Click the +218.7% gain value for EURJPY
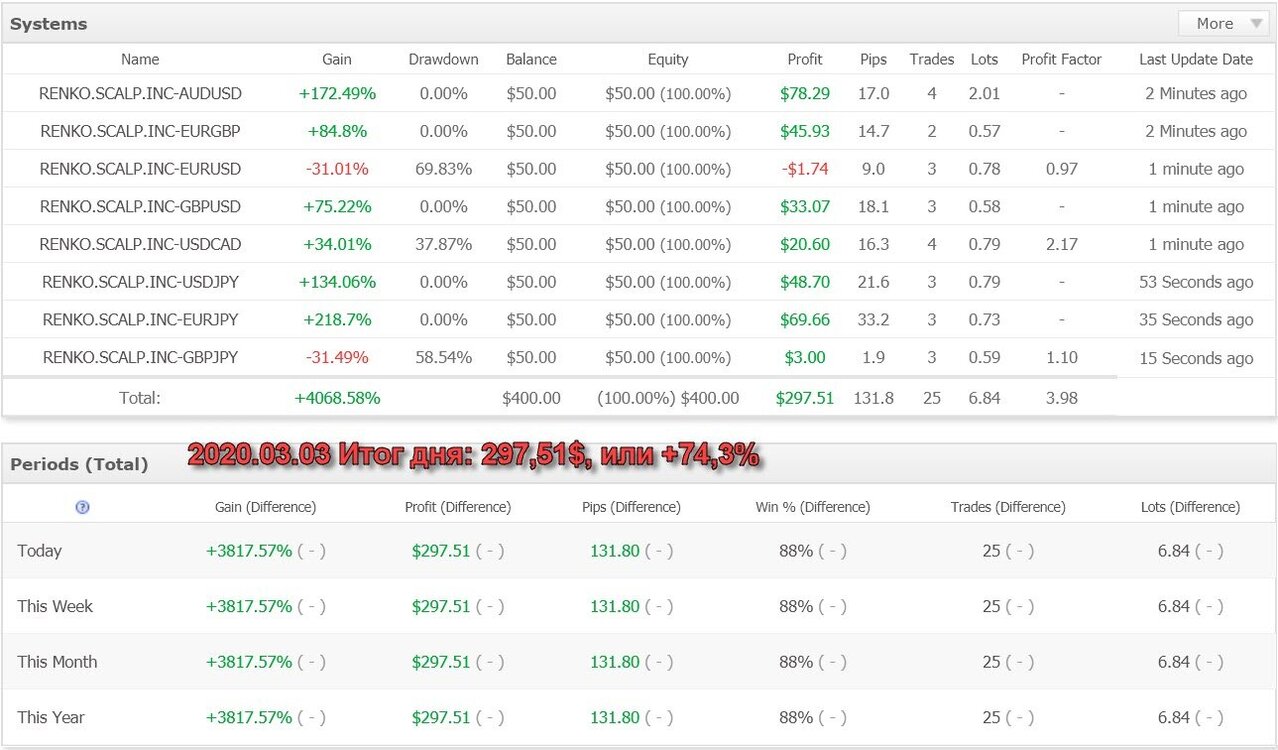Screen dimensions: 1278x750 (337, 320)
